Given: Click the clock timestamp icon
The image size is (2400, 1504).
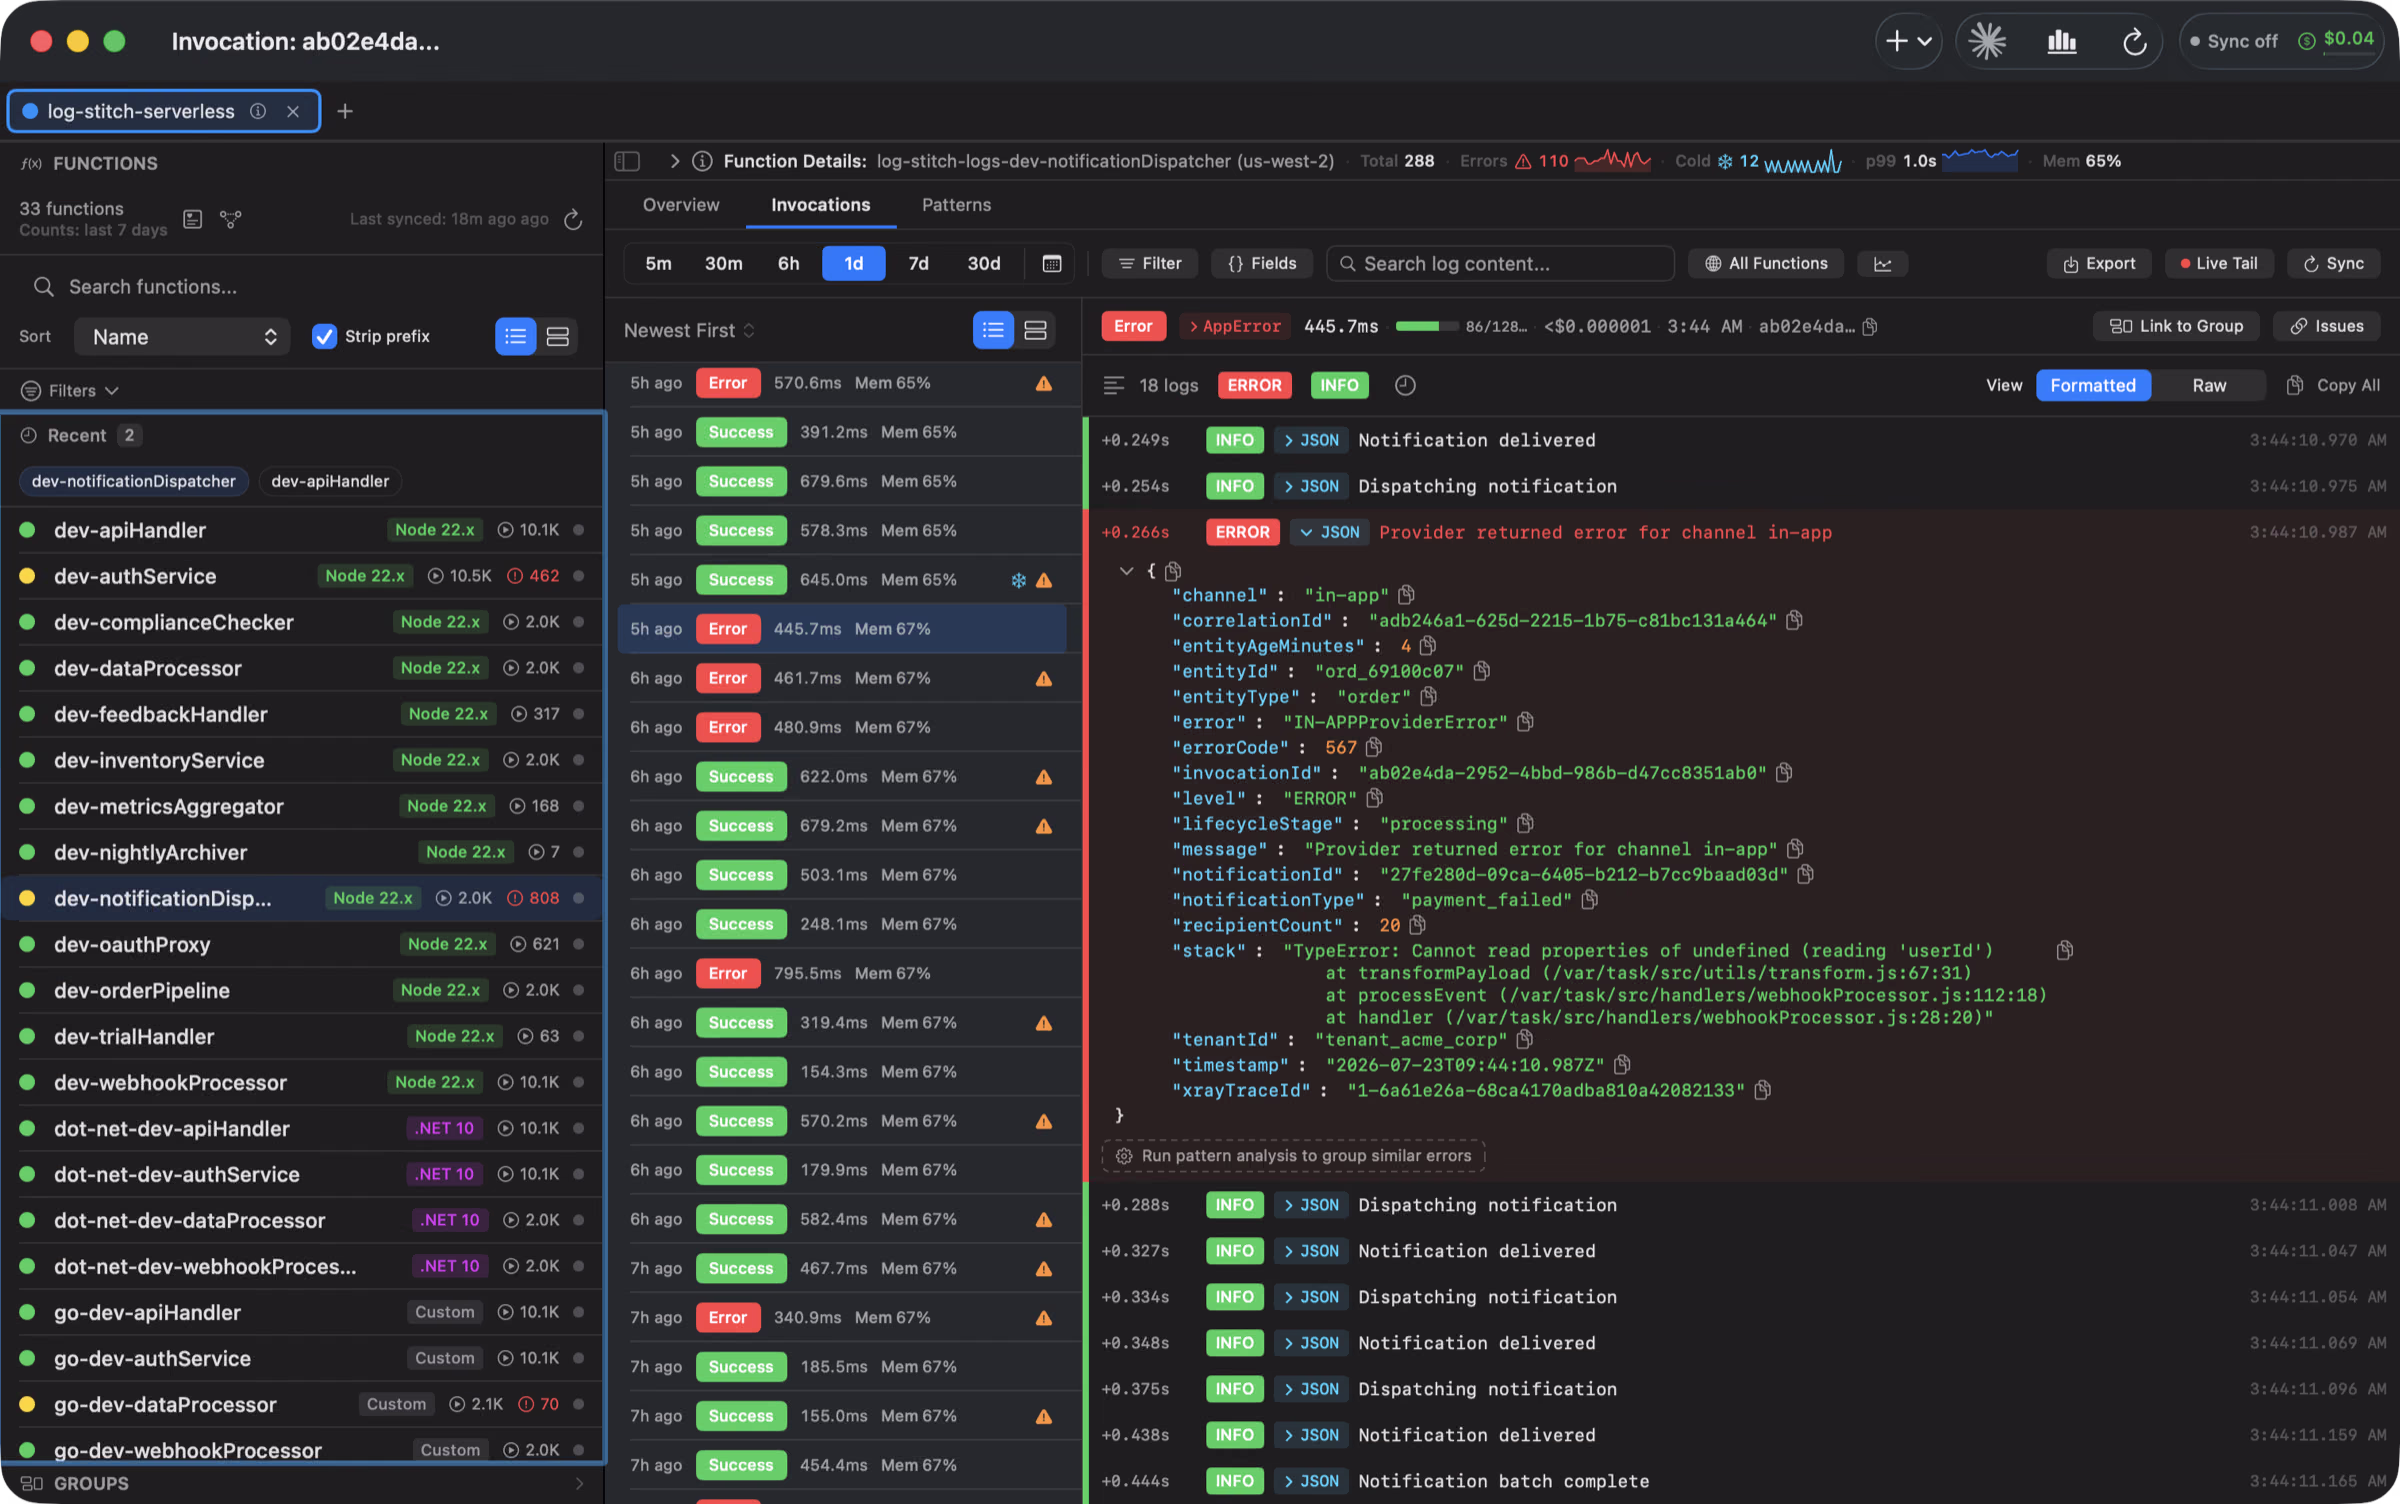Looking at the screenshot, I should [1405, 385].
